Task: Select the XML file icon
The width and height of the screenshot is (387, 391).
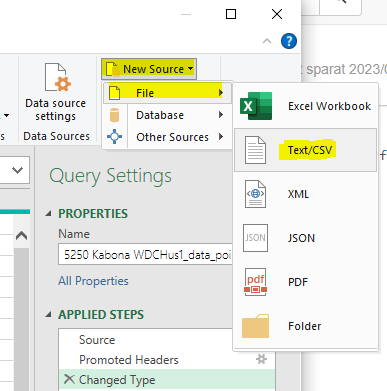Action: coord(255,194)
